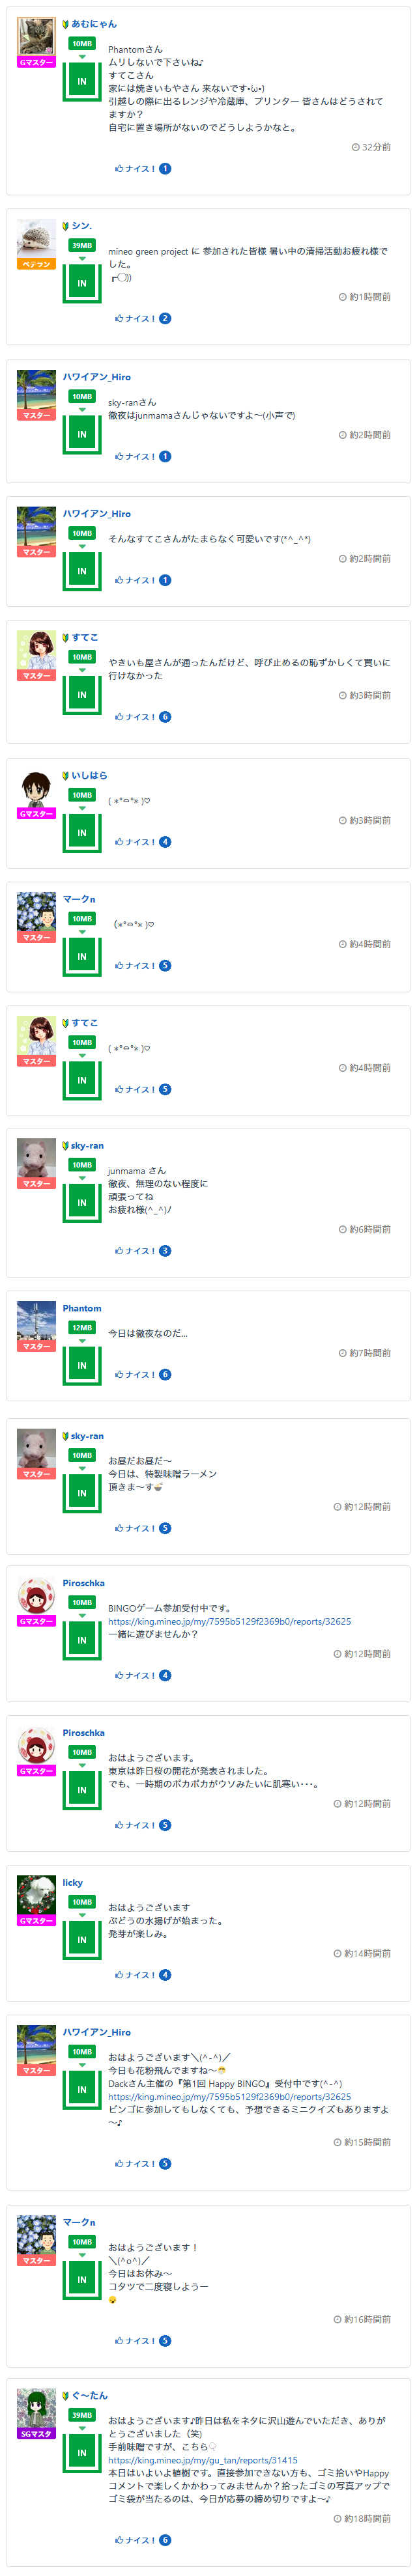Click the nice count on Phantom's 徹夜 post
Image resolution: width=417 pixels, height=2576 pixels.
coord(165,1374)
